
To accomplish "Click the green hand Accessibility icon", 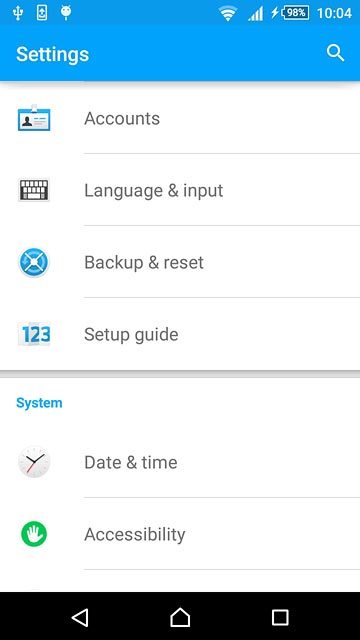I will [34, 534].
